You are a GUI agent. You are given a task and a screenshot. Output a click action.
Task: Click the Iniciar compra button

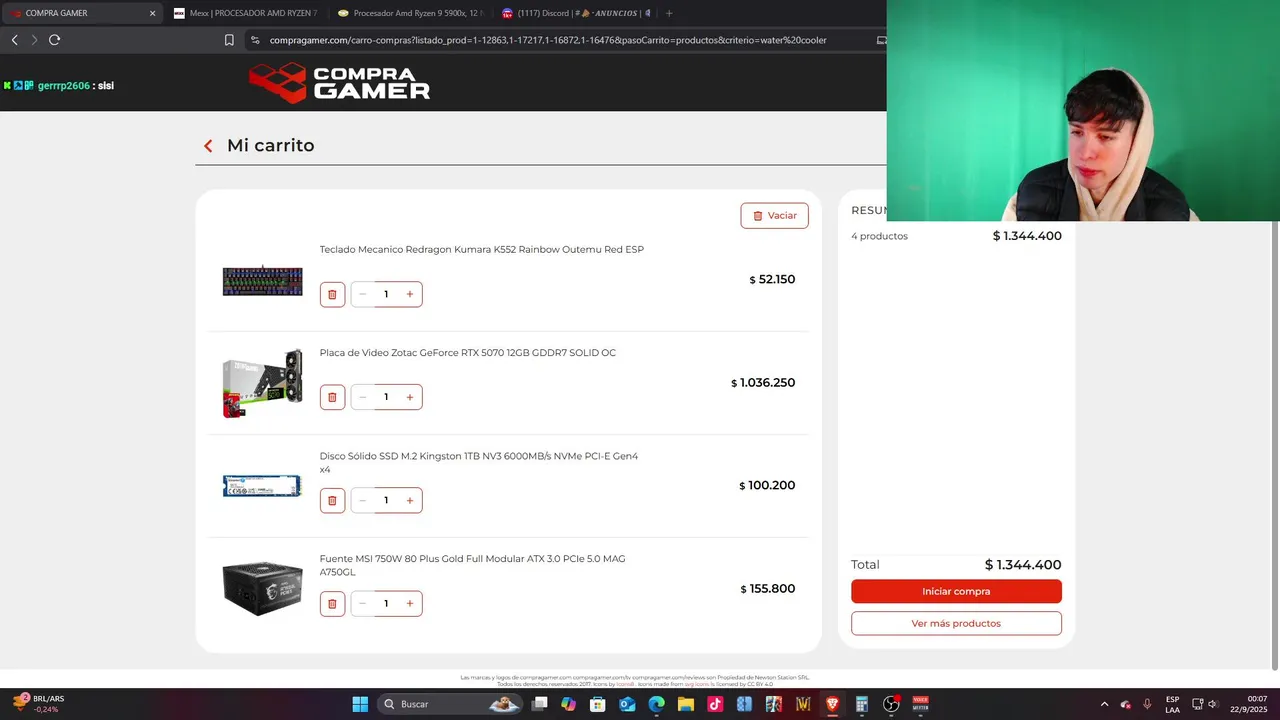[x=956, y=591]
